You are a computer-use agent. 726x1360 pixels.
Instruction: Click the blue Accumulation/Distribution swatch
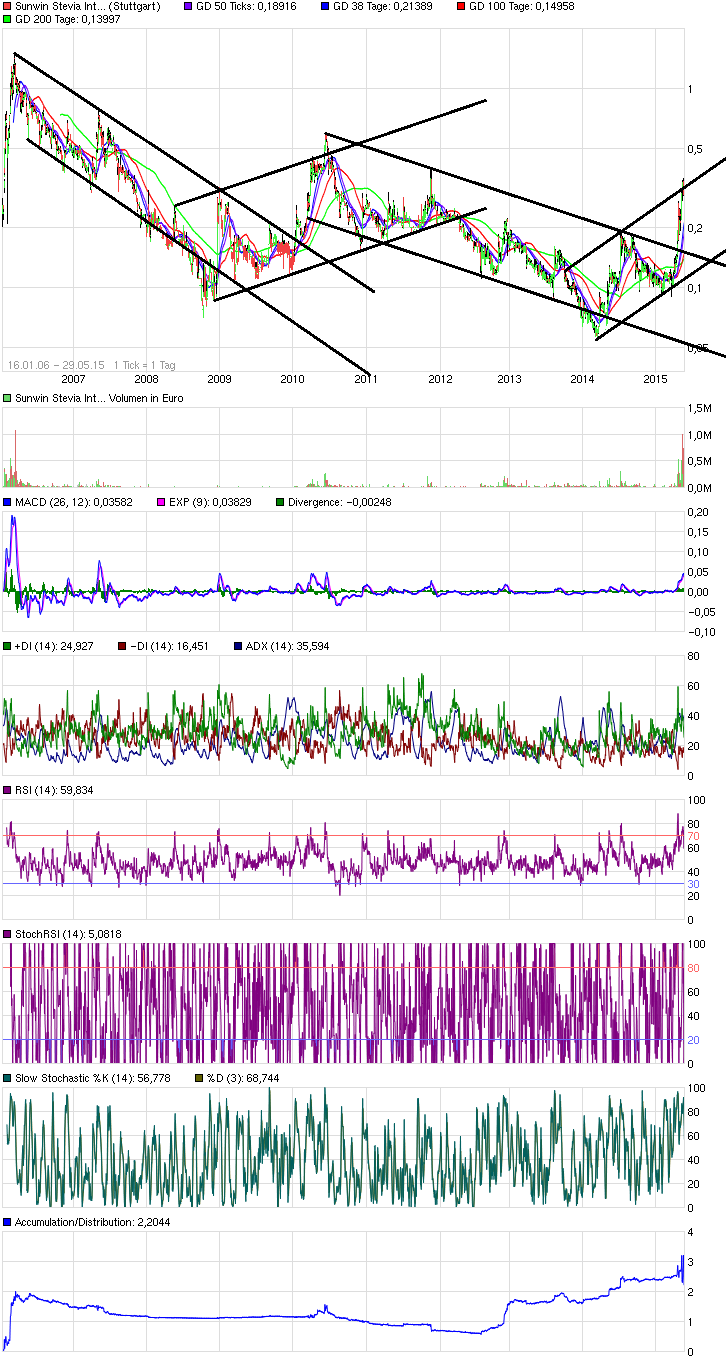tap(8, 1222)
